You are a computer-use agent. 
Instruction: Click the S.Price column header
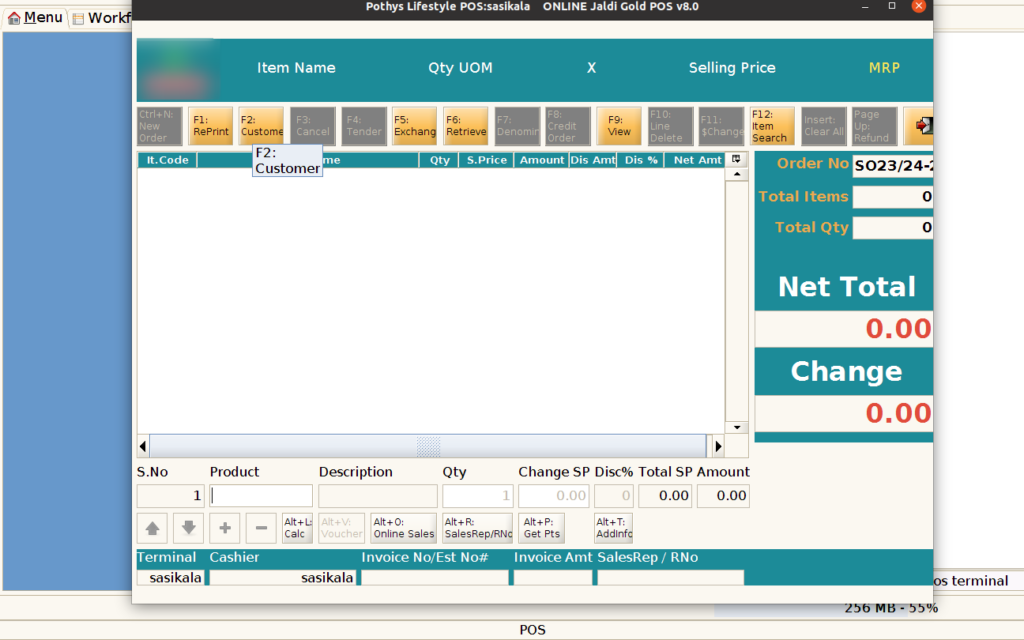point(487,160)
